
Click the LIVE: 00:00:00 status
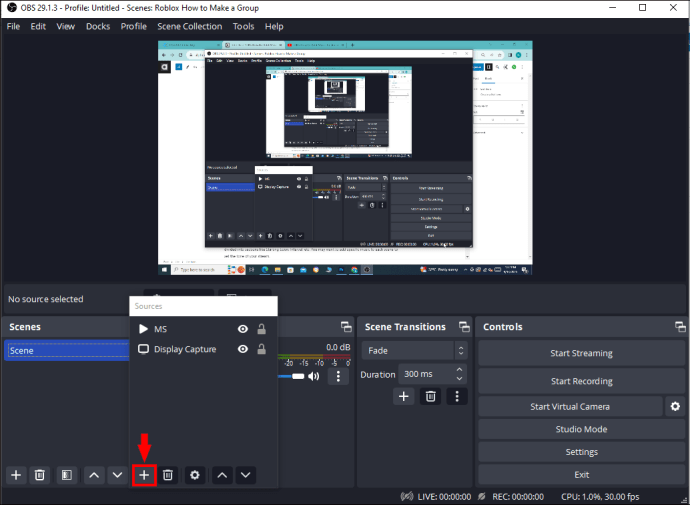444,497
